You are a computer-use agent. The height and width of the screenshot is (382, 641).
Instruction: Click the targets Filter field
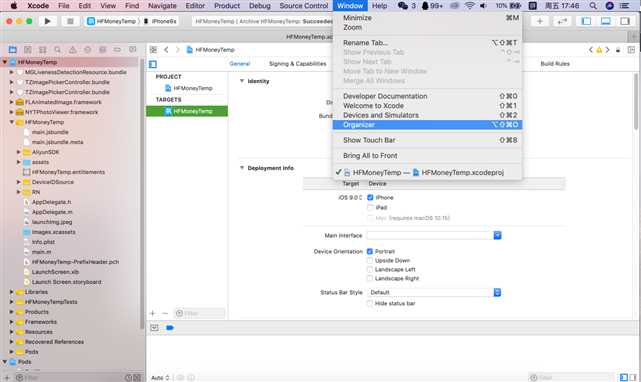click(x=199, y=314)
